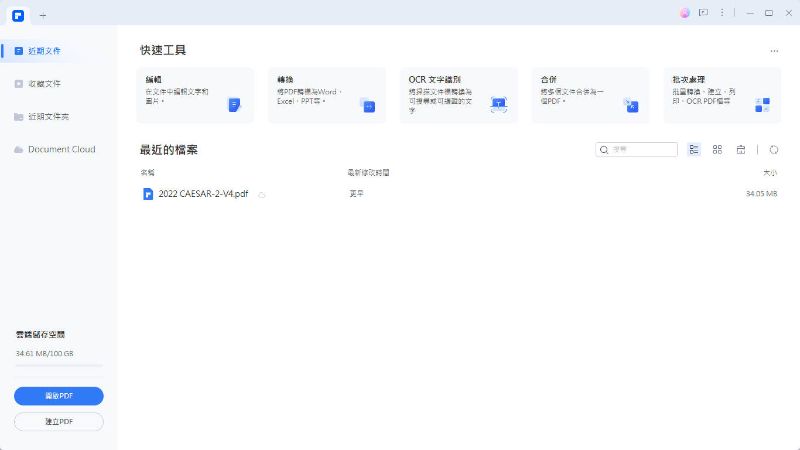The height and width of the screenshot is (450, 800).
Task: Select 收藏文件 in the sidebar
Action: (x=44, y=84)
